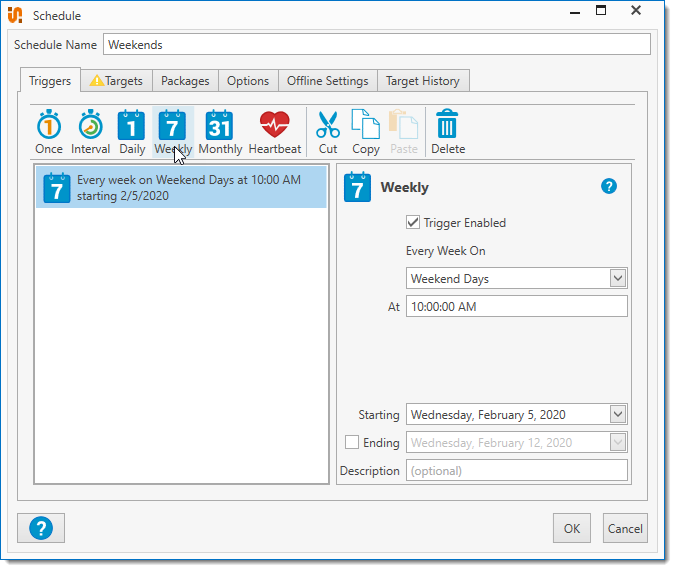Add a Once trigger
This screenshot has width=675, height=570.
coord(49,133)
